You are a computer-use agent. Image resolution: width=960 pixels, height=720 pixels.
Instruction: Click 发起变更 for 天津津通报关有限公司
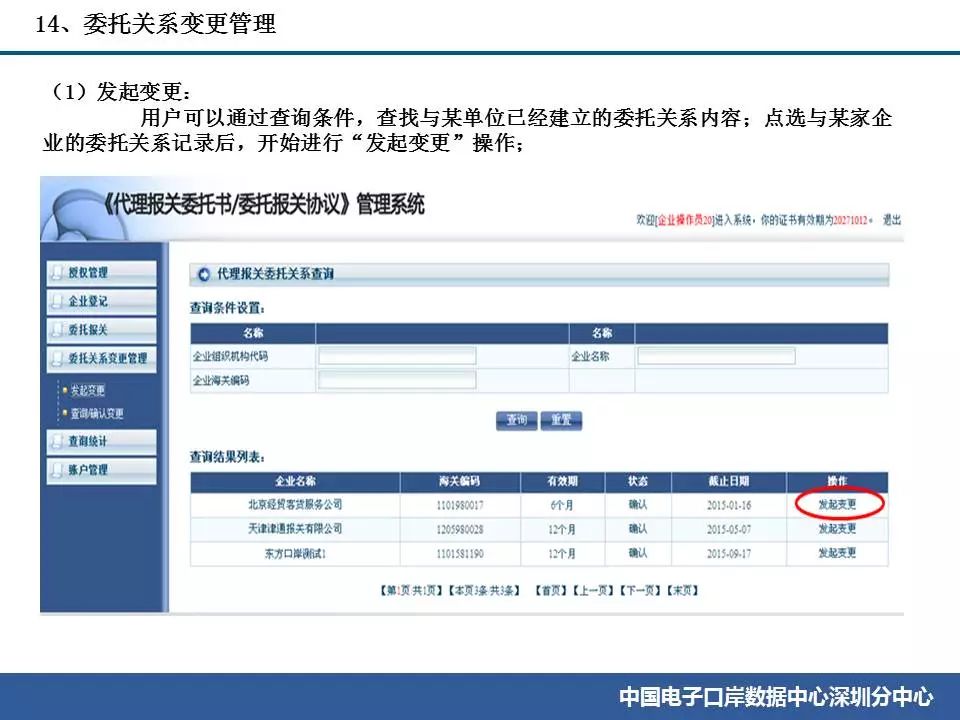[x=837, y=529]
